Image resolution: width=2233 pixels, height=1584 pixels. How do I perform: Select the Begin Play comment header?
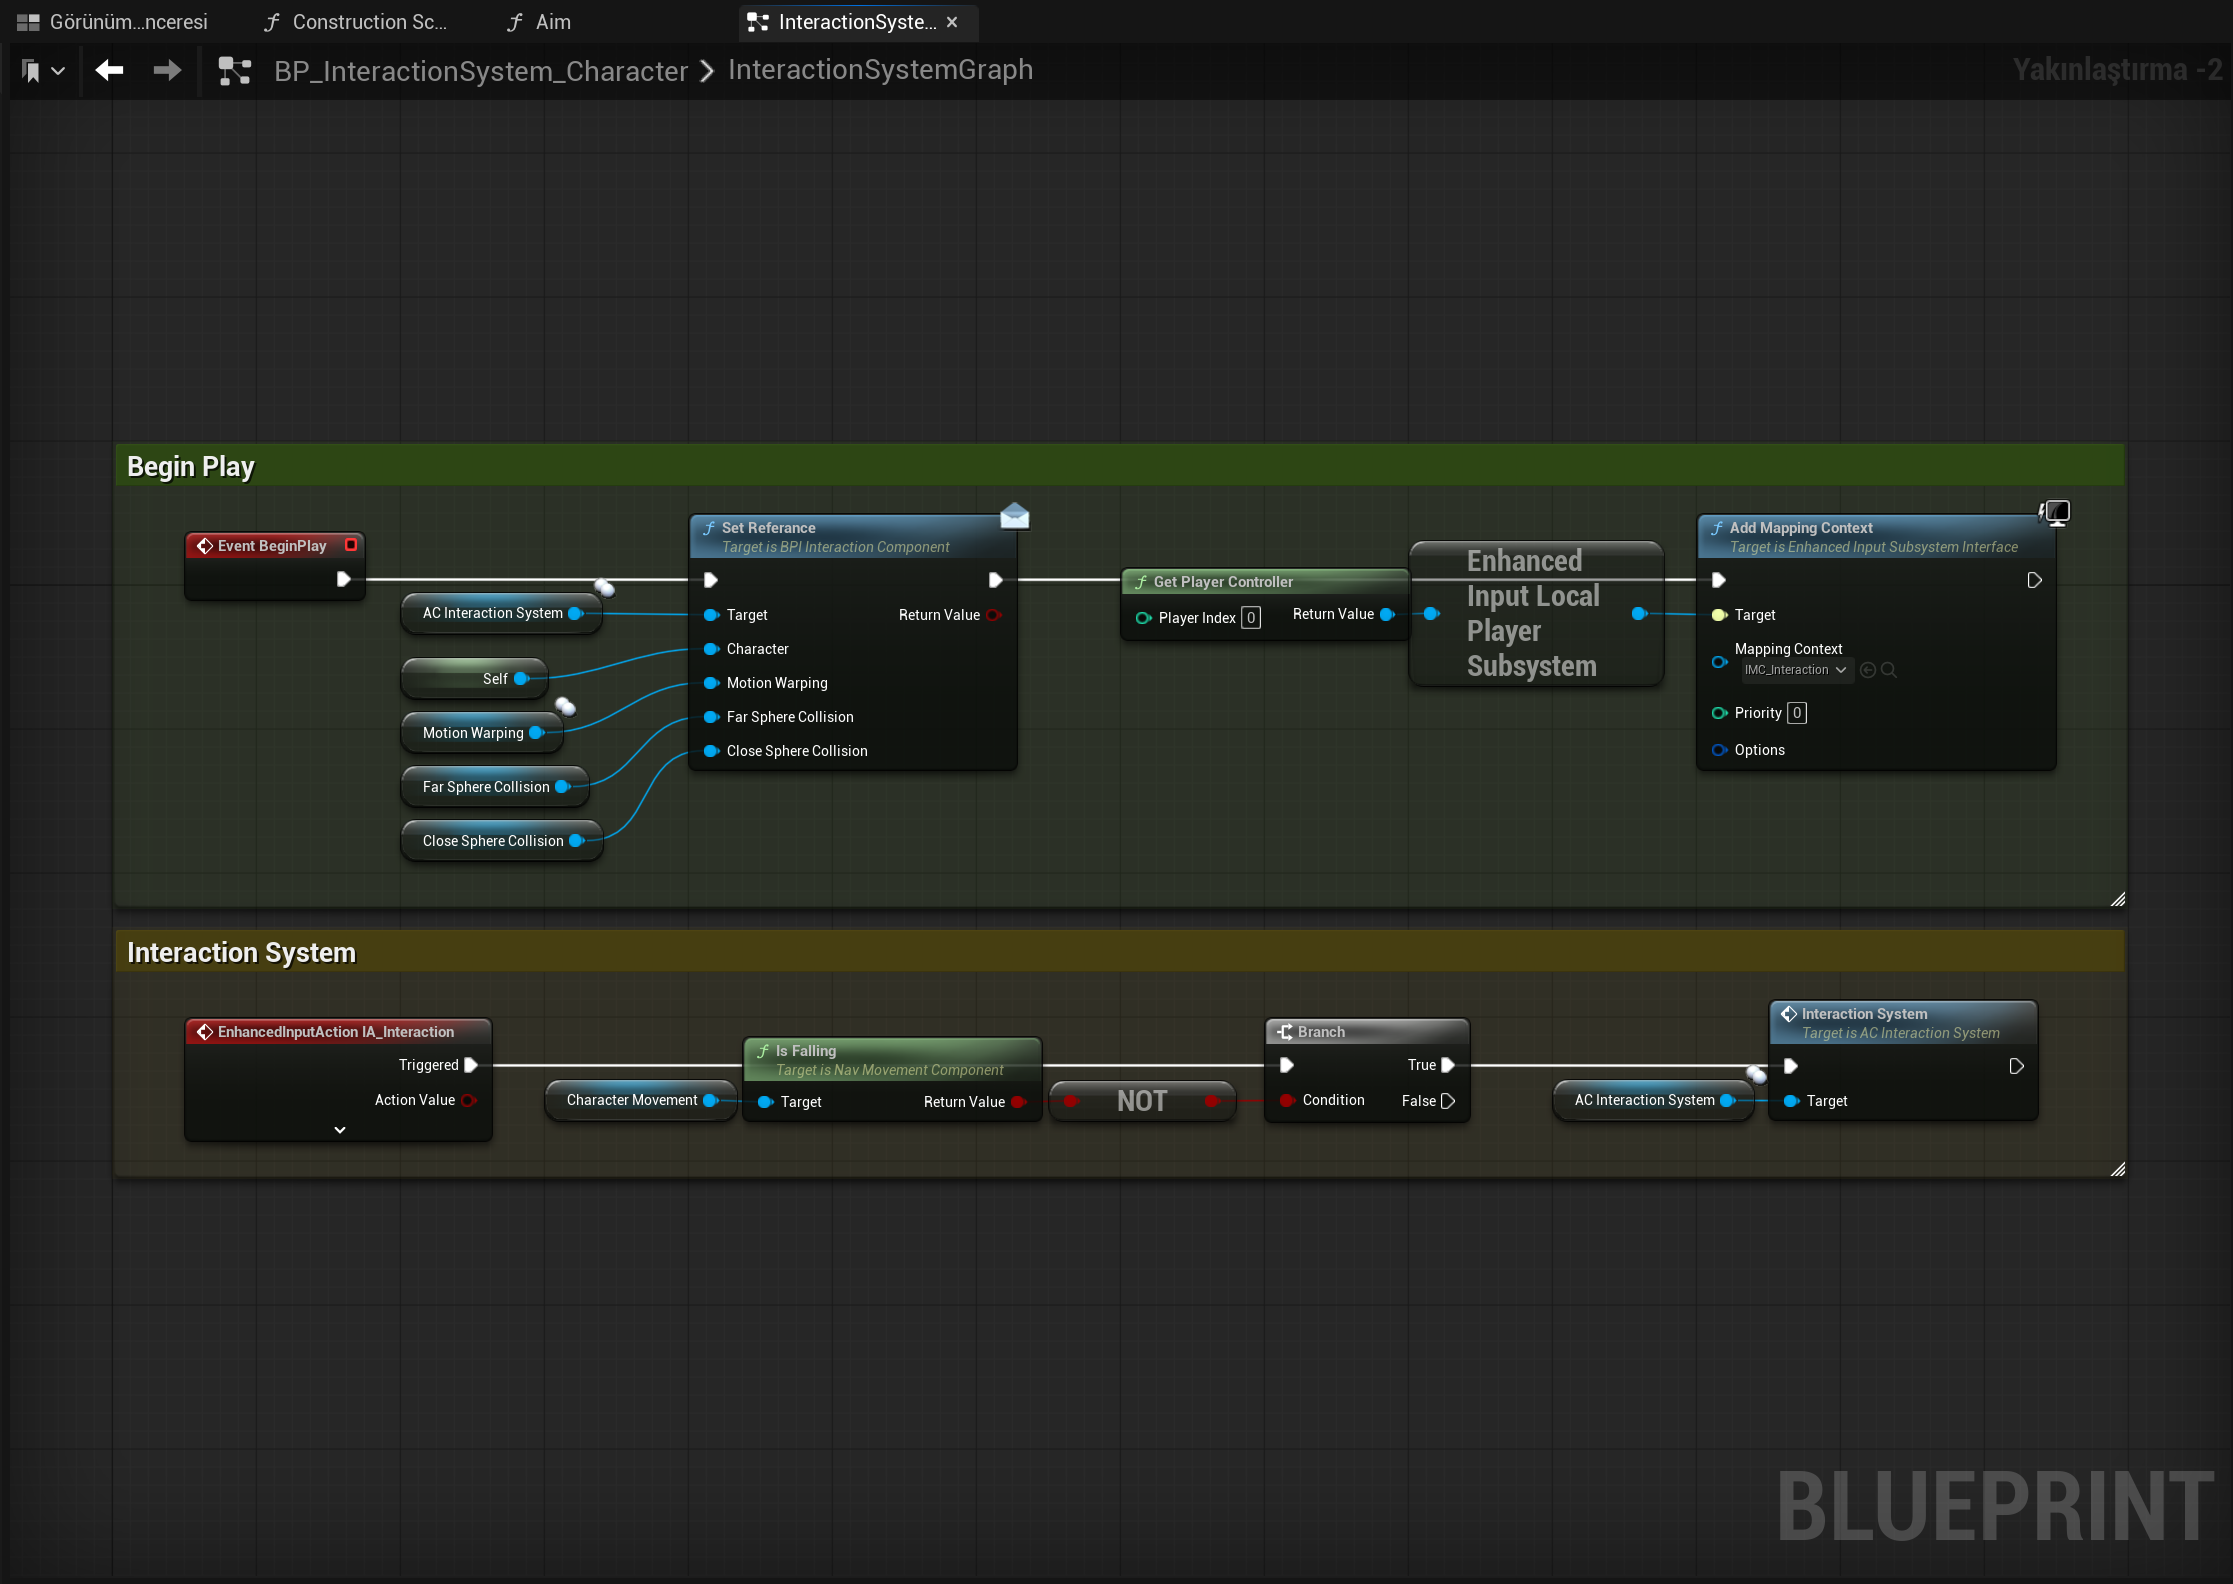1120,466
